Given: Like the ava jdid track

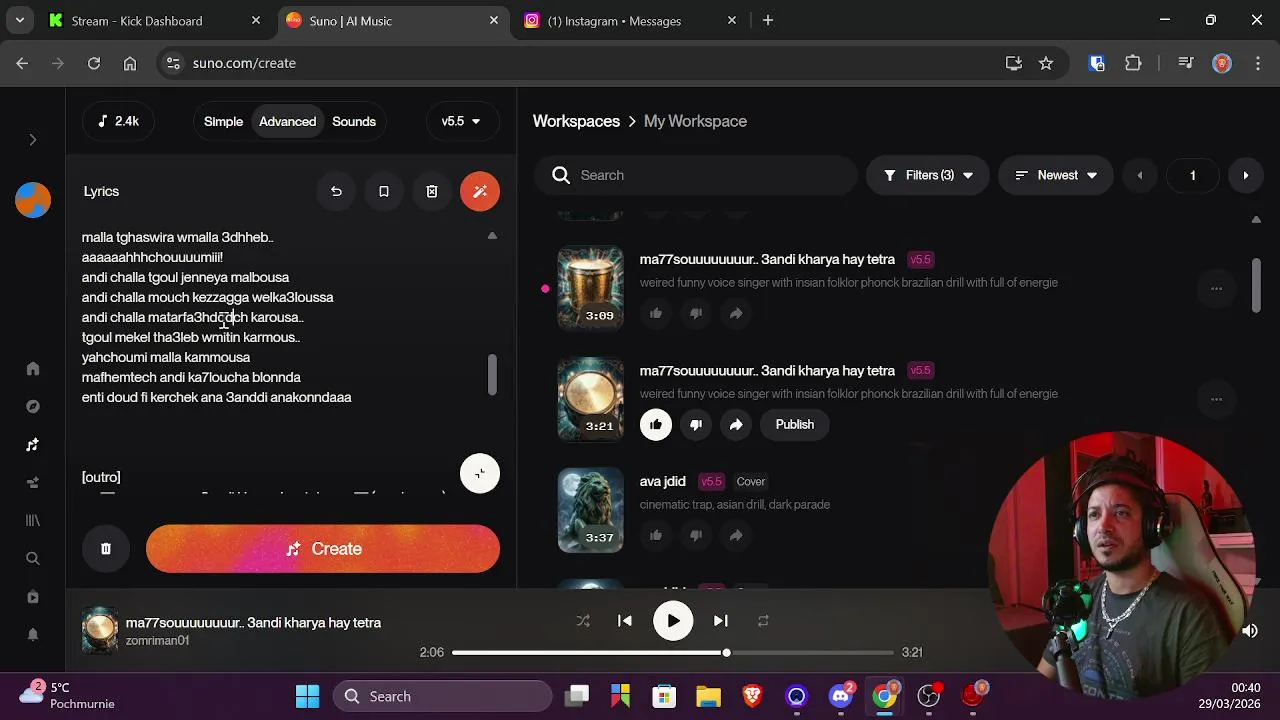Looking at the screenshot, I should point(656,536).
